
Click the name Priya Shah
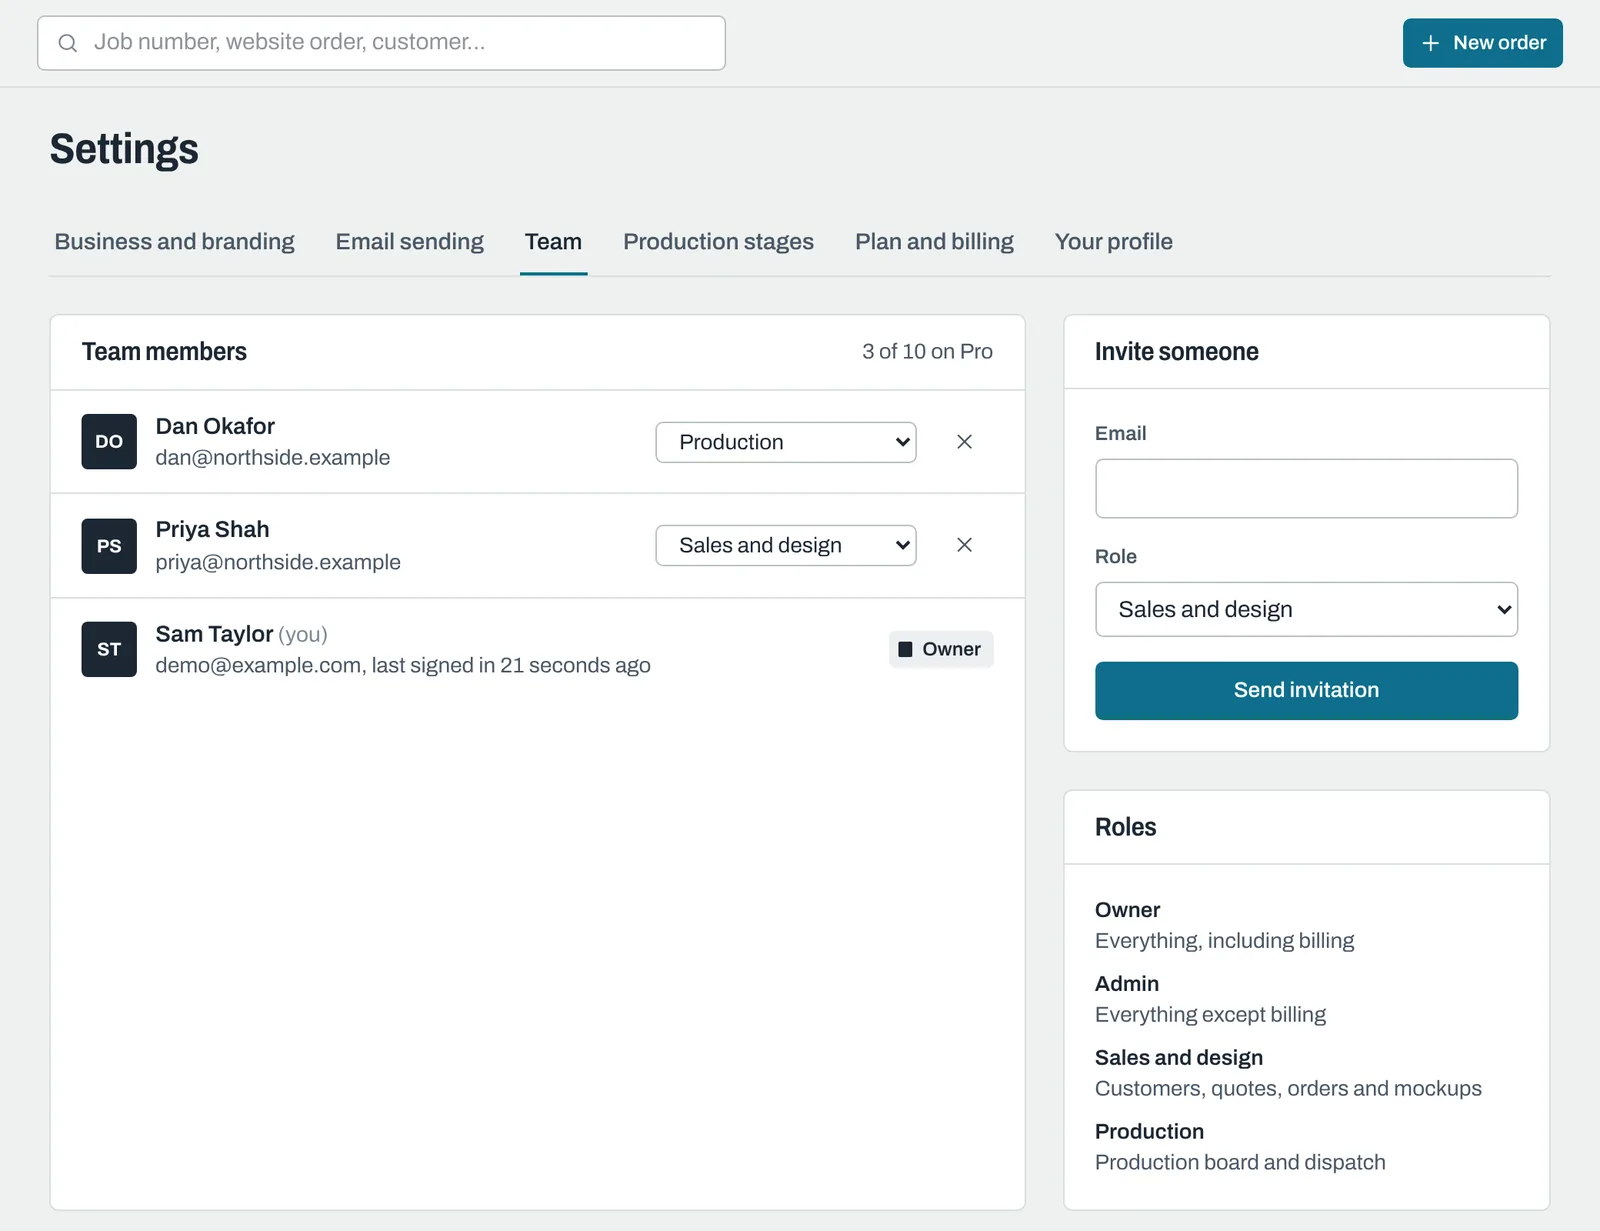212,529
